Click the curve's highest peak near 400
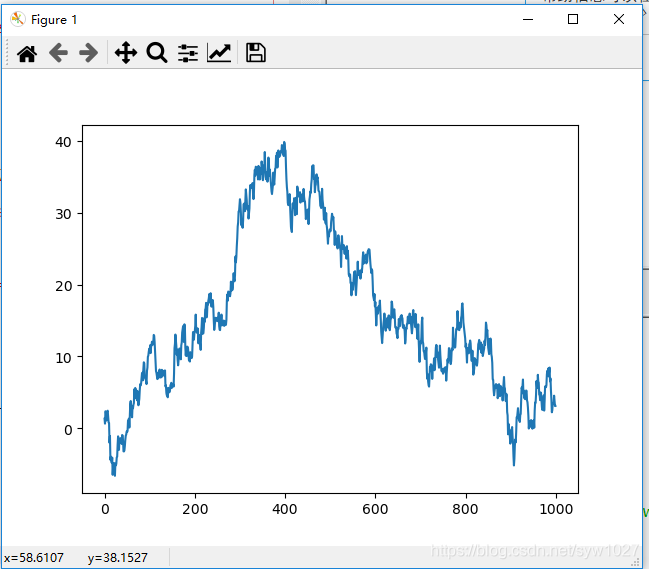The image size is (649, 569). pos(284,143)
